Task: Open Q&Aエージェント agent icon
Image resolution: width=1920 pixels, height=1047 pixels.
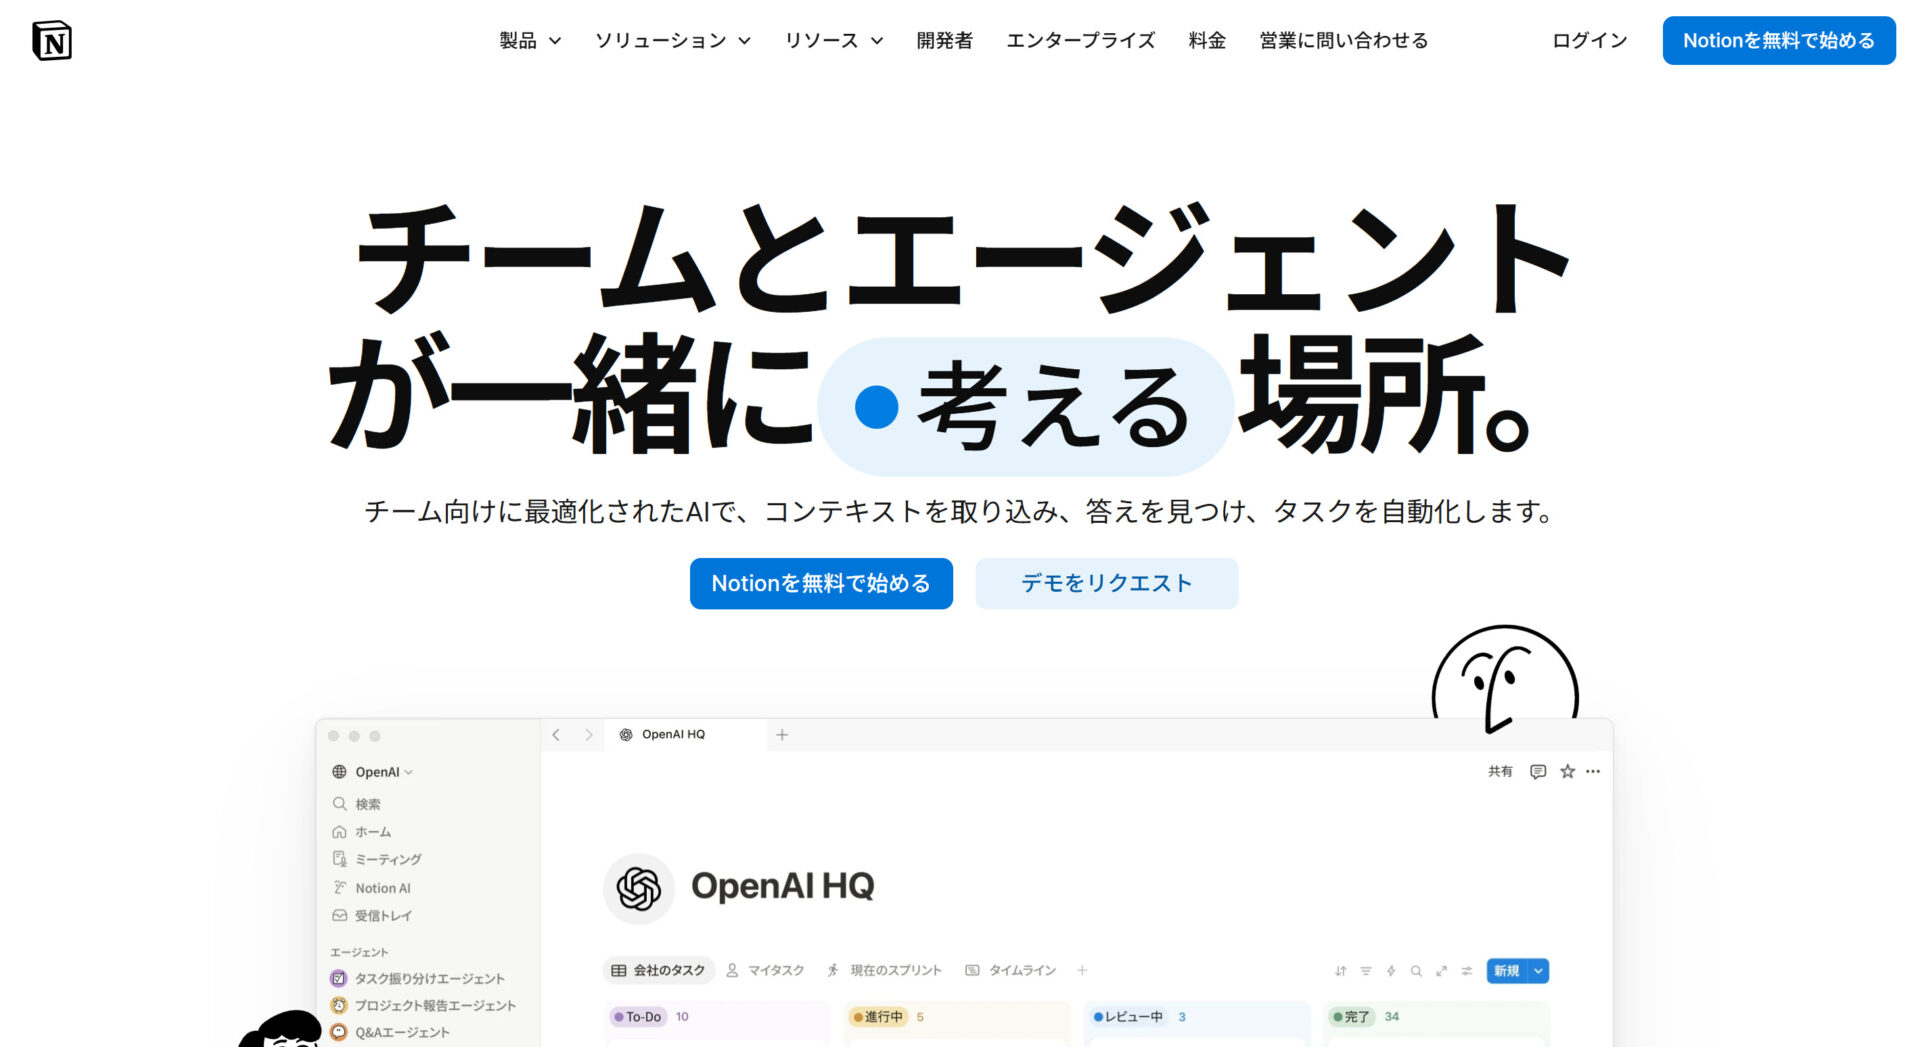Action: tap(339, 1032)
